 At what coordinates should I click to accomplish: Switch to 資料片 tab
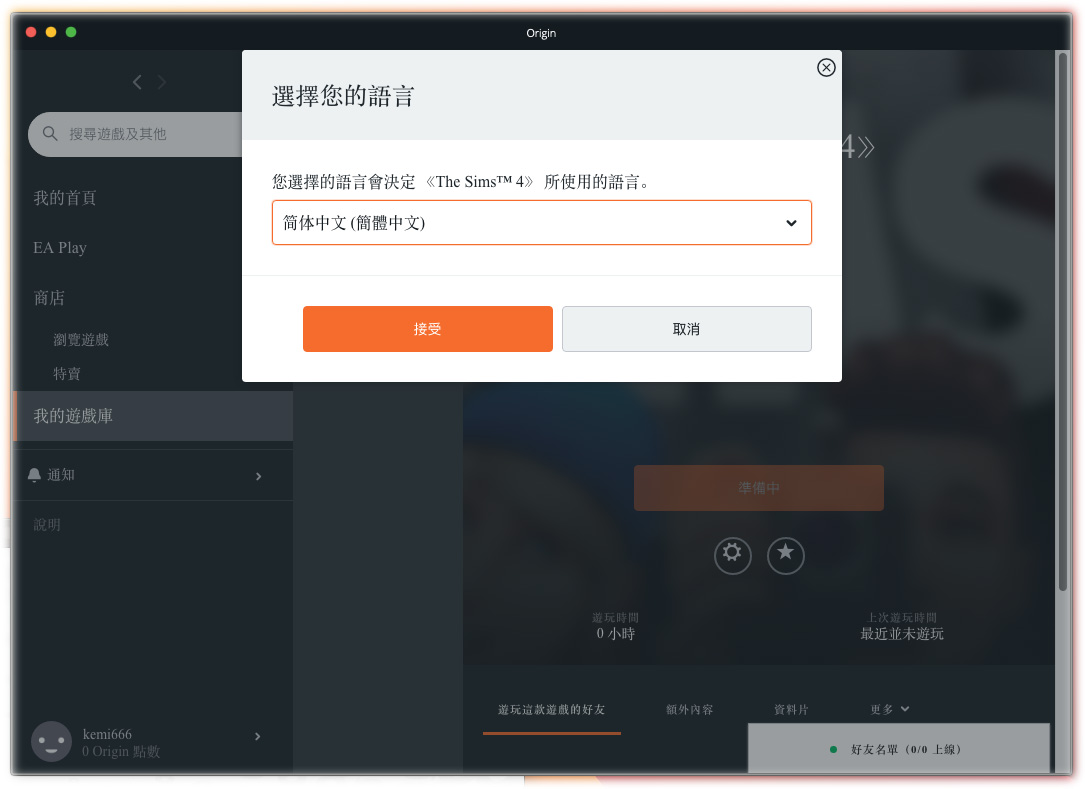pos(791,710)
